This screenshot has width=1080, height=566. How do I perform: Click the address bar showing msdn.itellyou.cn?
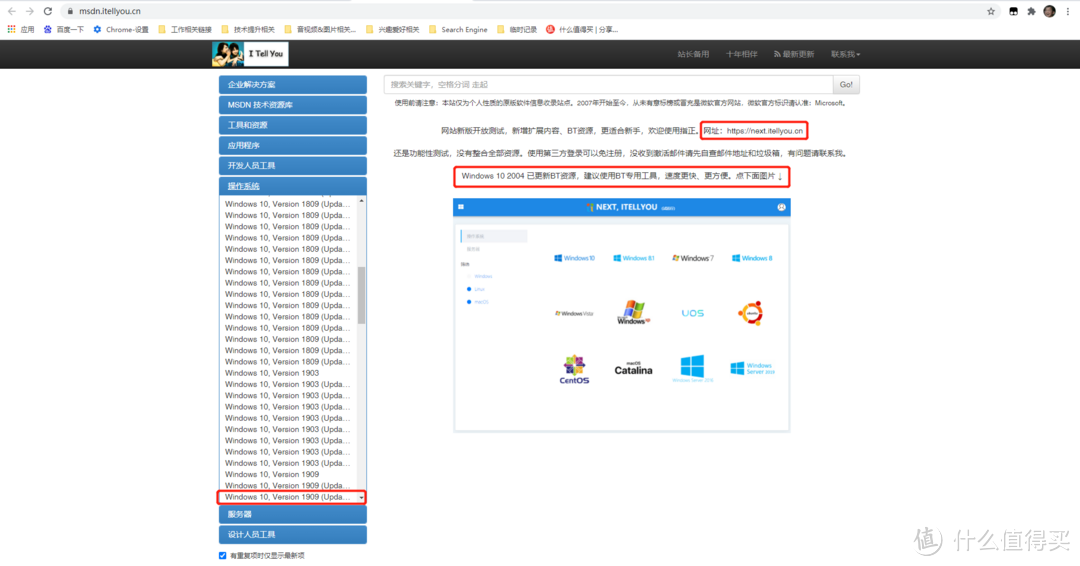(523, 11)
